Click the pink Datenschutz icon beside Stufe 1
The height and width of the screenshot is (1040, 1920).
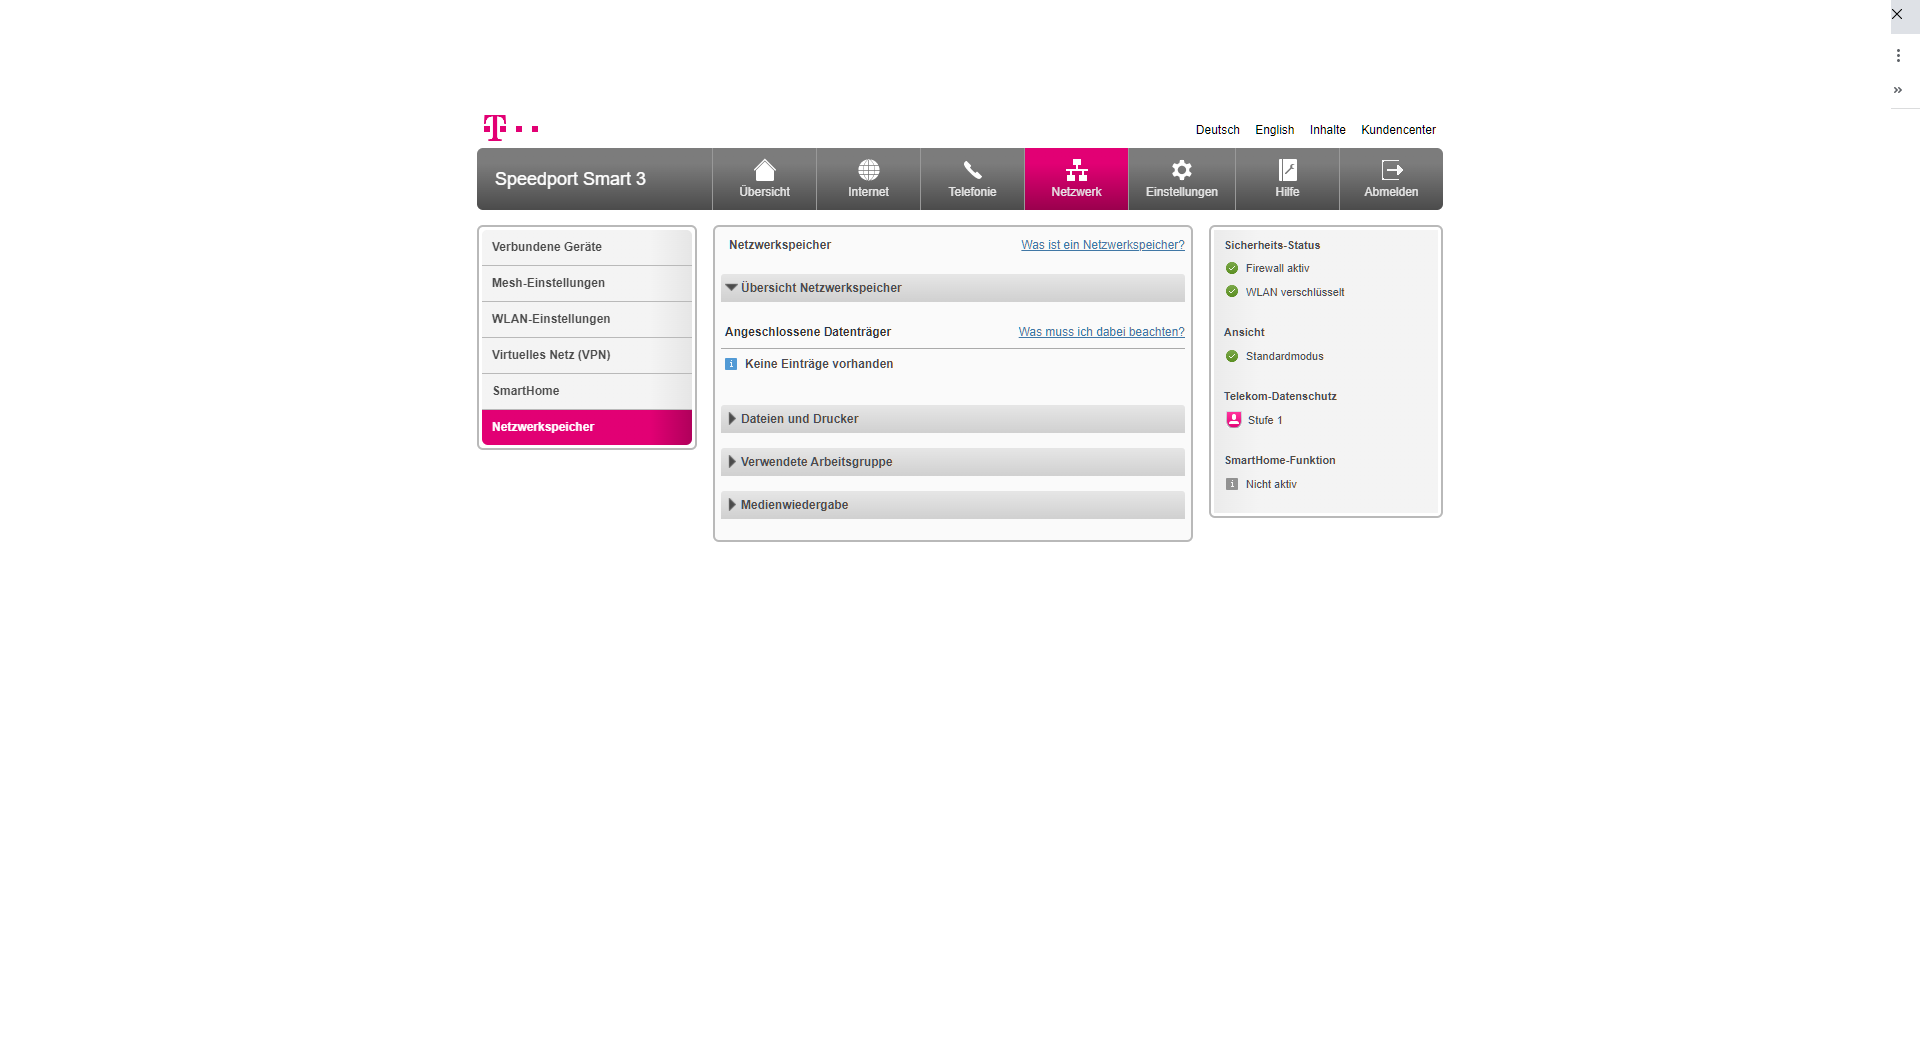(x=1234, y=420)
